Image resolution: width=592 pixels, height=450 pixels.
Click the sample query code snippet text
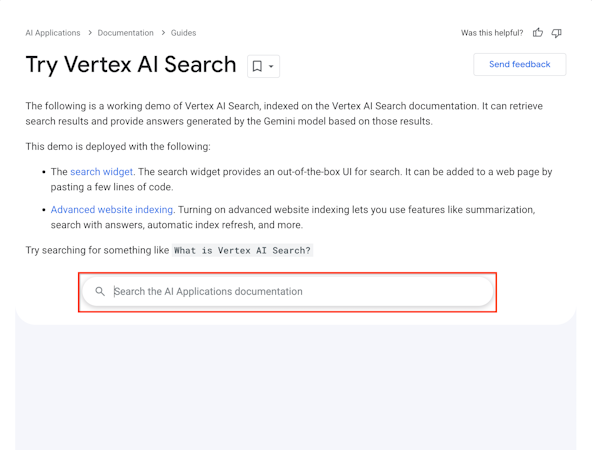[242, 250]
